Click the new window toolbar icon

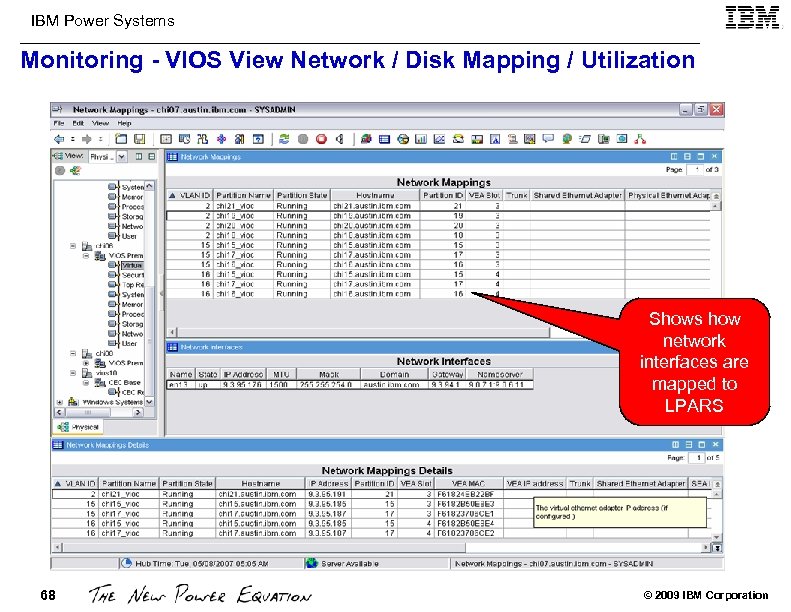coord(121,139)
